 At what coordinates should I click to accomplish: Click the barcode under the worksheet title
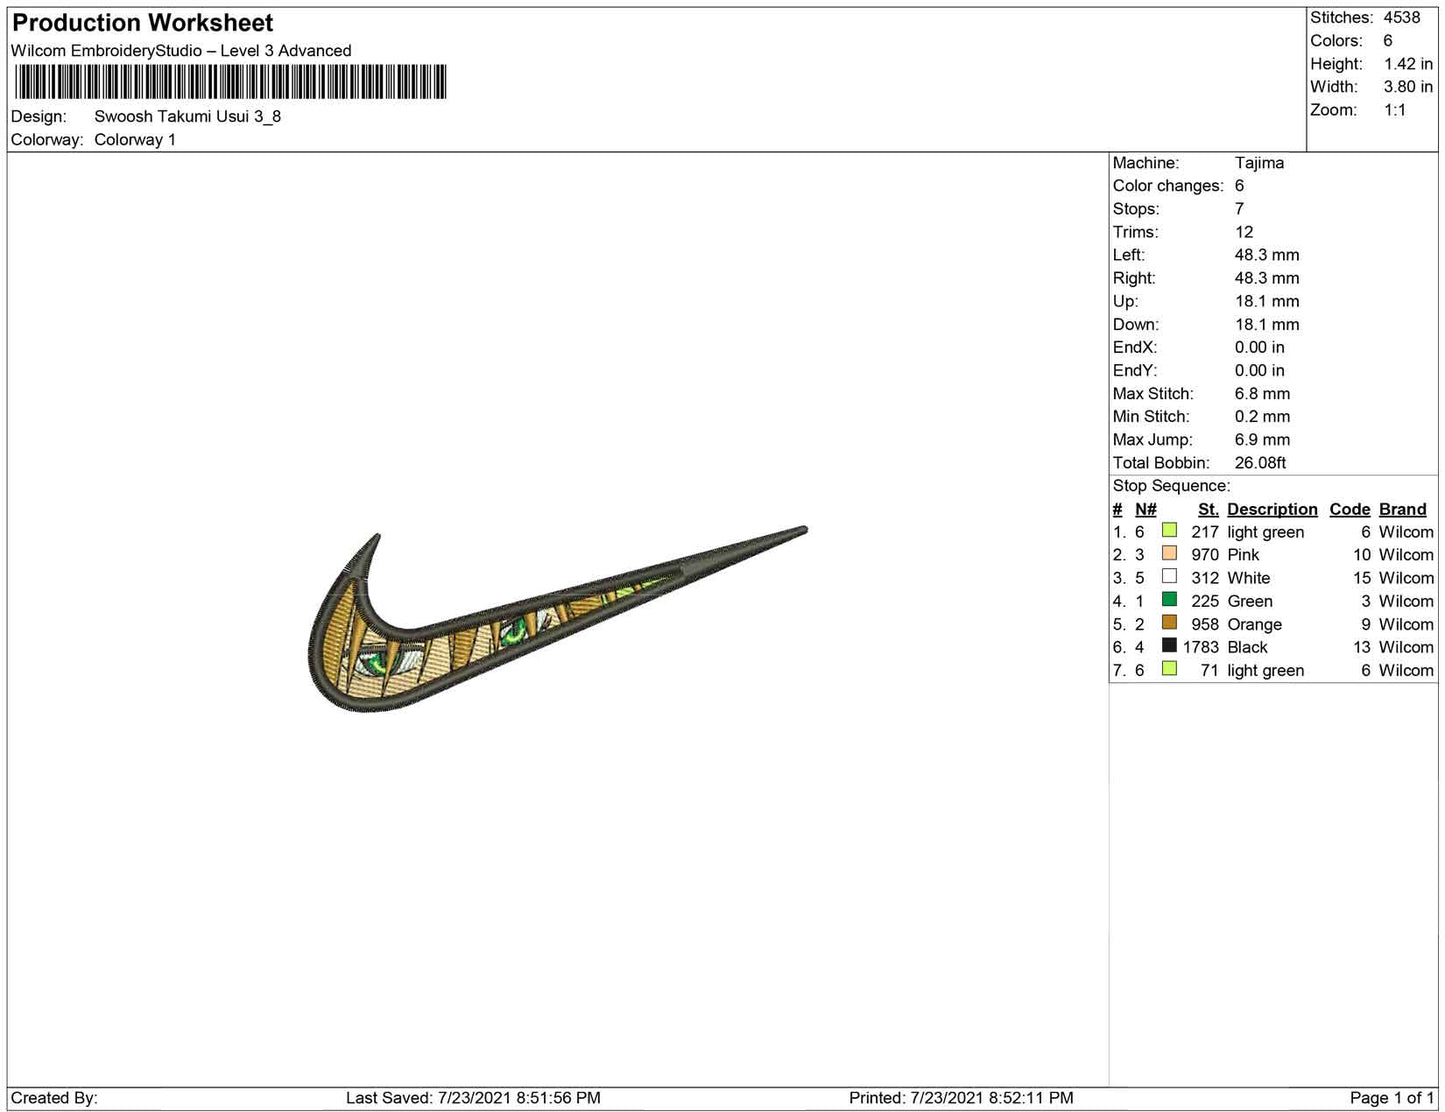coord(230,82)
